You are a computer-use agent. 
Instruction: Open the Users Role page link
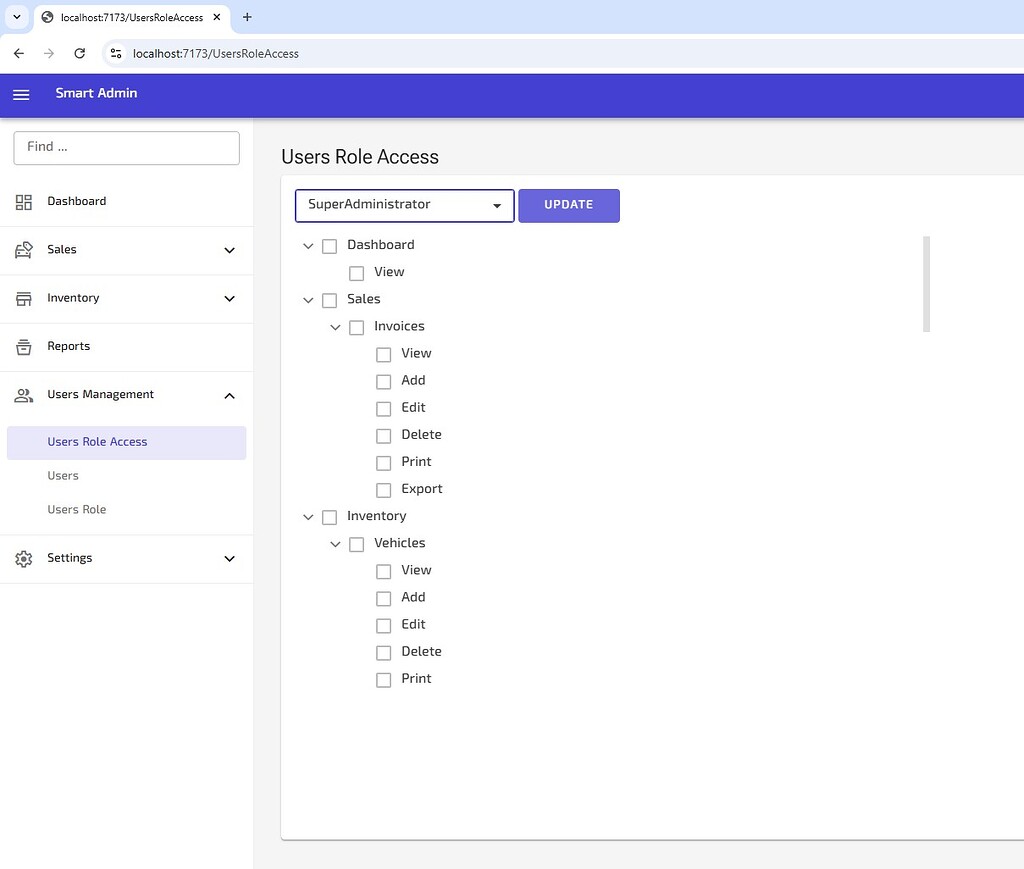(77, 509)
